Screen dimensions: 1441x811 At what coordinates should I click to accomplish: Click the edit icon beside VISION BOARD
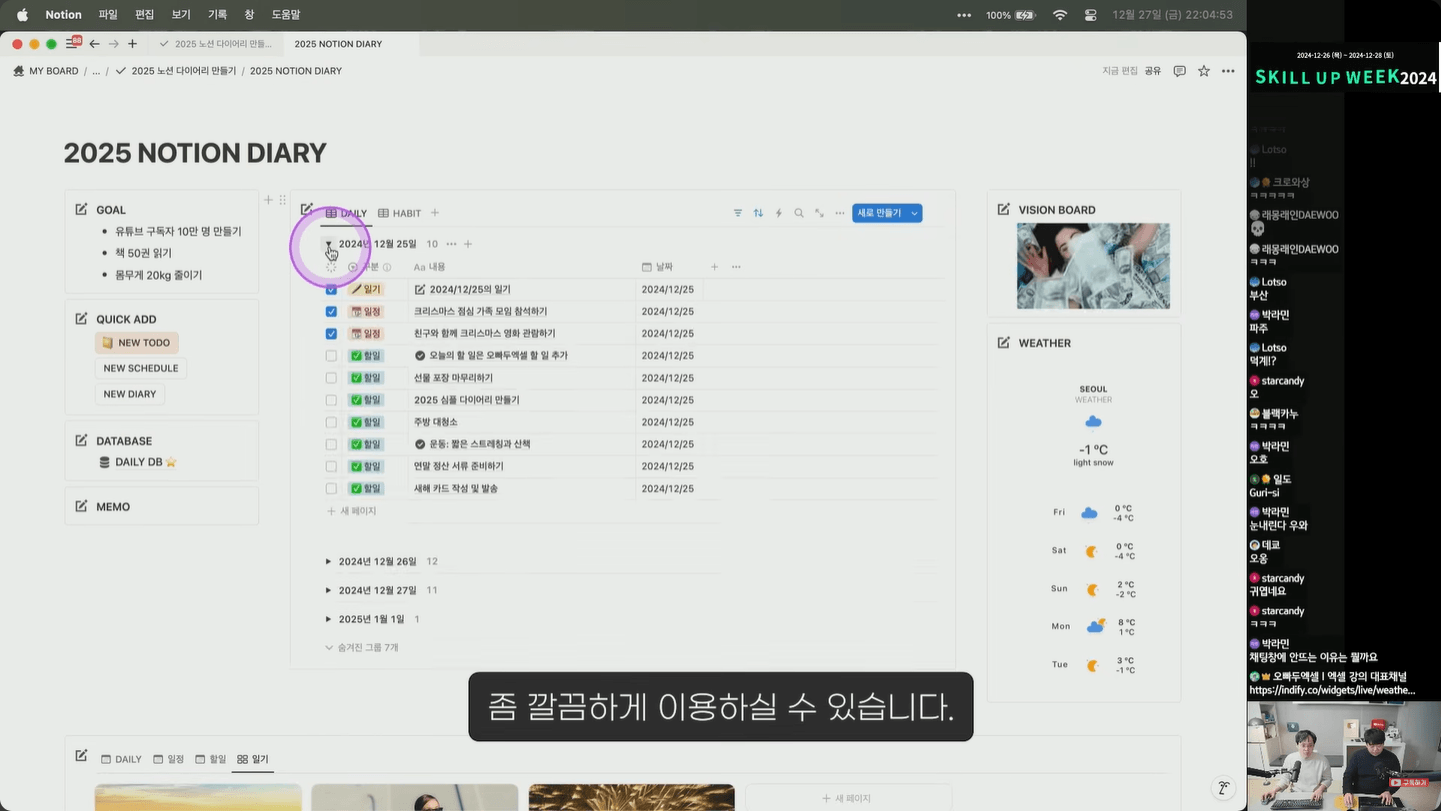[1003, 209]
